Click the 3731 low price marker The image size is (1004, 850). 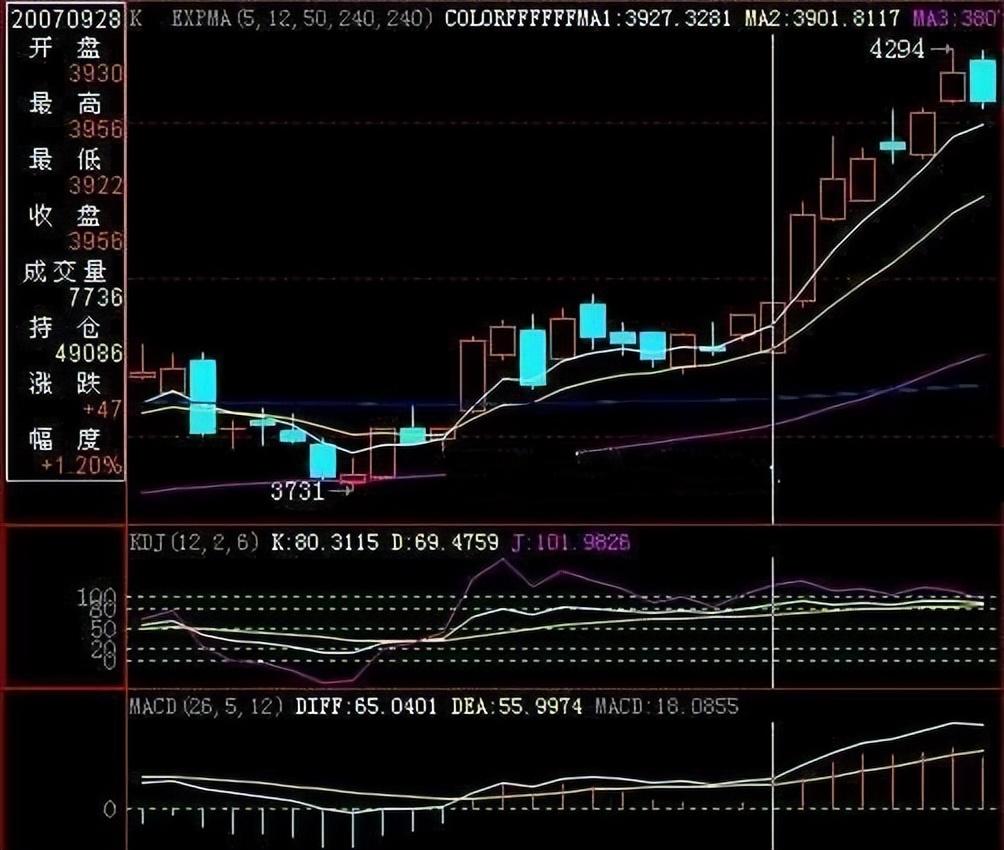coord(297,490)
